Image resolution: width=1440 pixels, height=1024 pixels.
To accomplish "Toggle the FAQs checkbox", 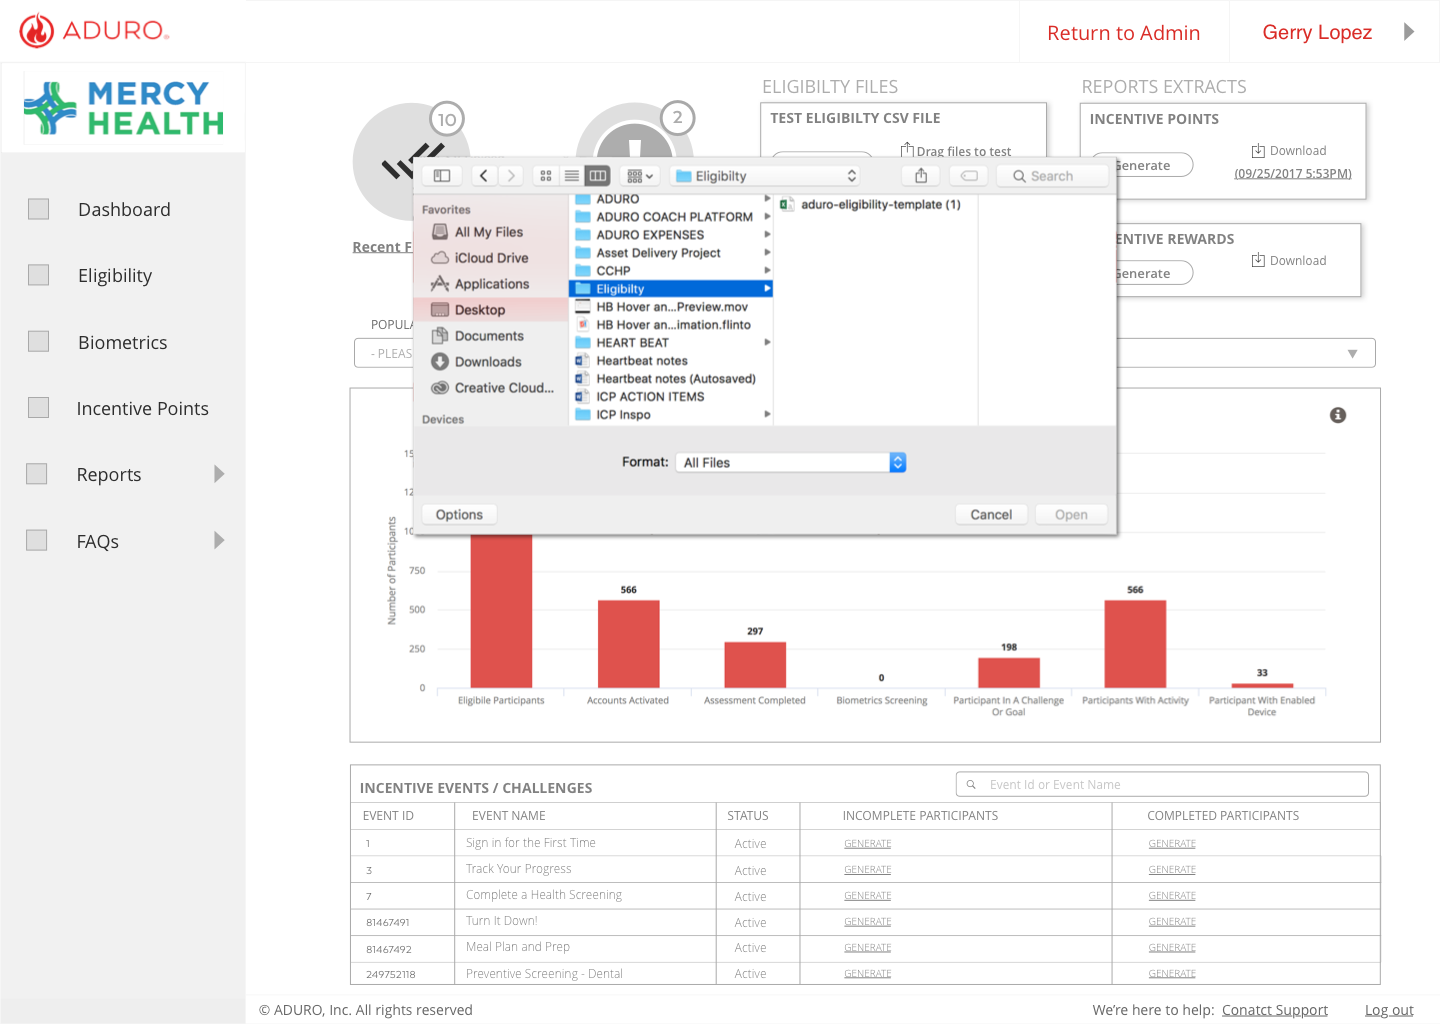I will 37,541.
